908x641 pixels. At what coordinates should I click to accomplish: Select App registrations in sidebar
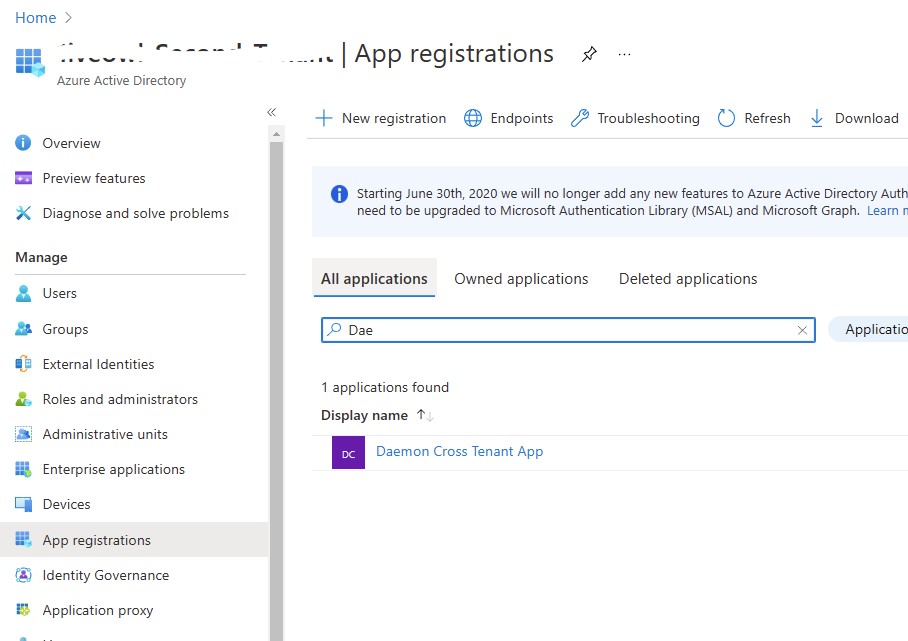(134, 540)
